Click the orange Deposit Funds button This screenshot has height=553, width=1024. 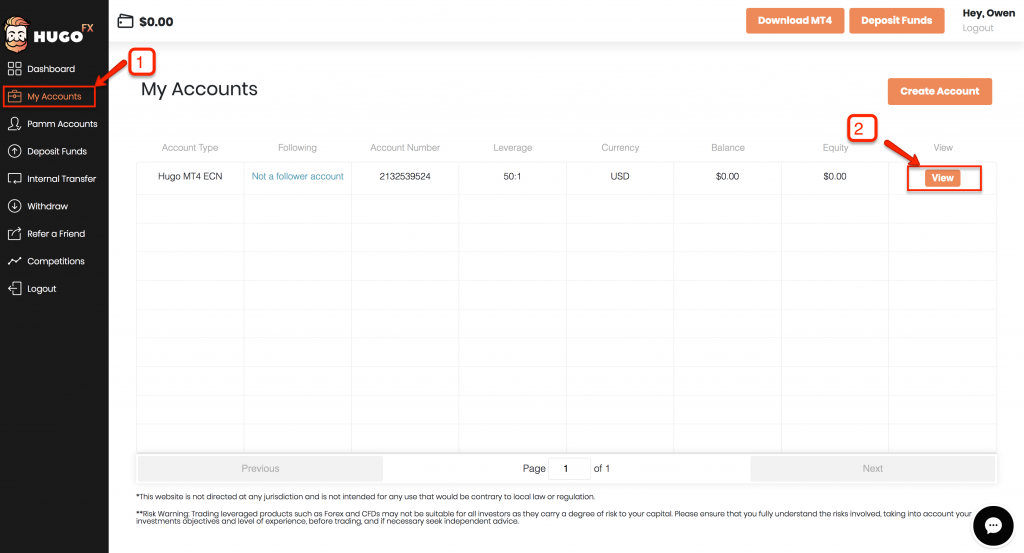[x=897, y=20]
